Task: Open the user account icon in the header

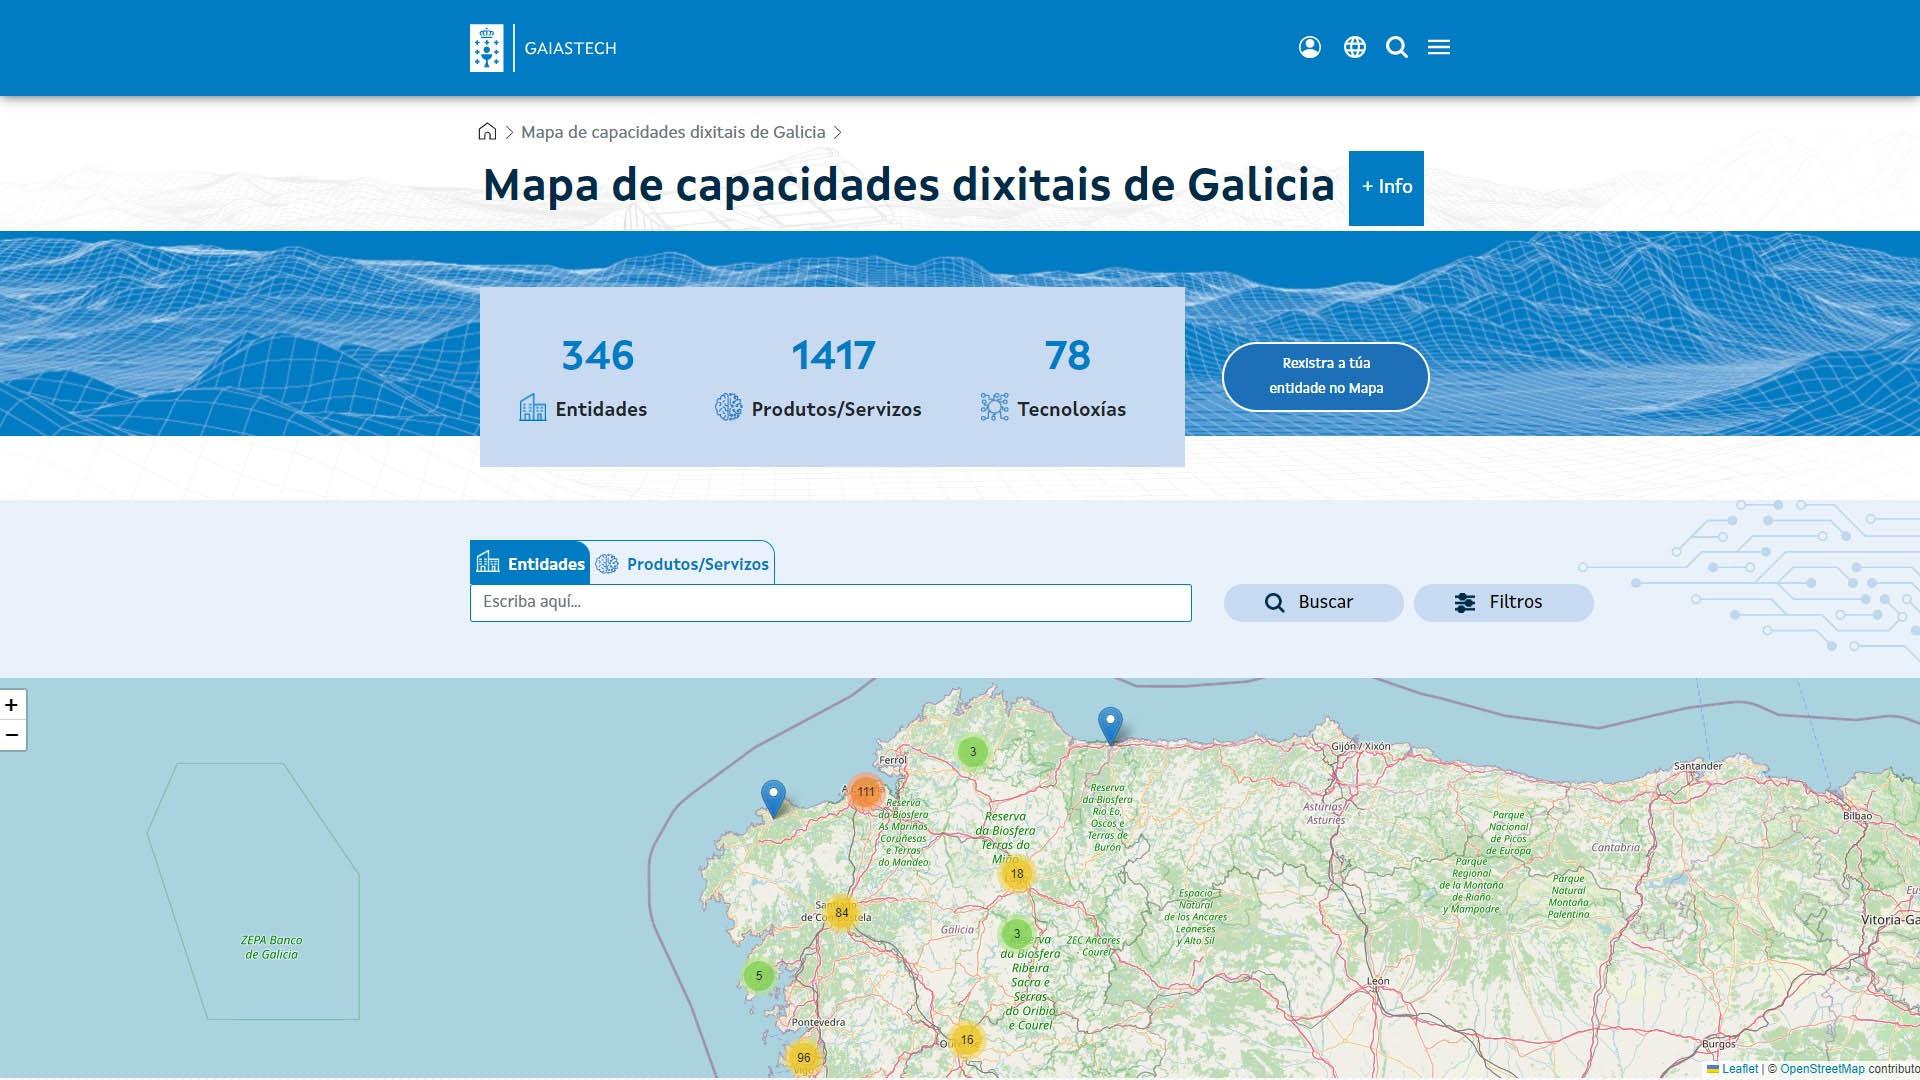Action: tap(1310, 46)
